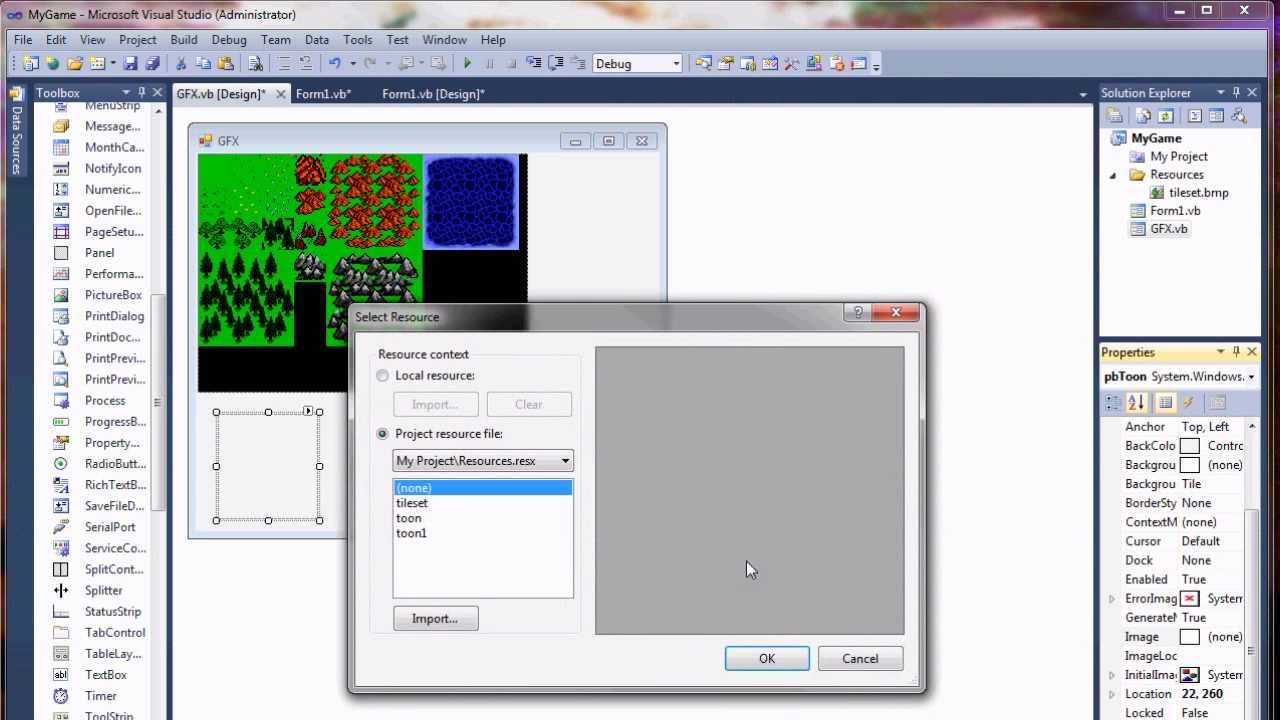Open the Project menu
1280x720 pixels.
tap(138, 40)
